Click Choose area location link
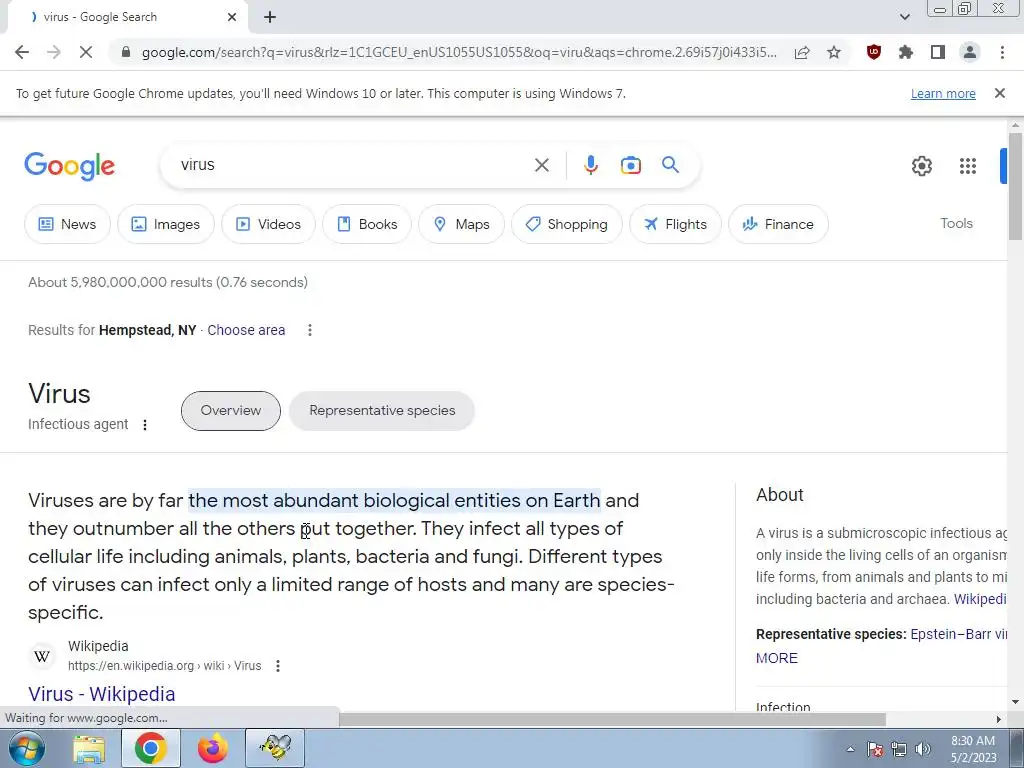Image resolution: width=1024 pixels, height=768 pixels. coord(246,330)
